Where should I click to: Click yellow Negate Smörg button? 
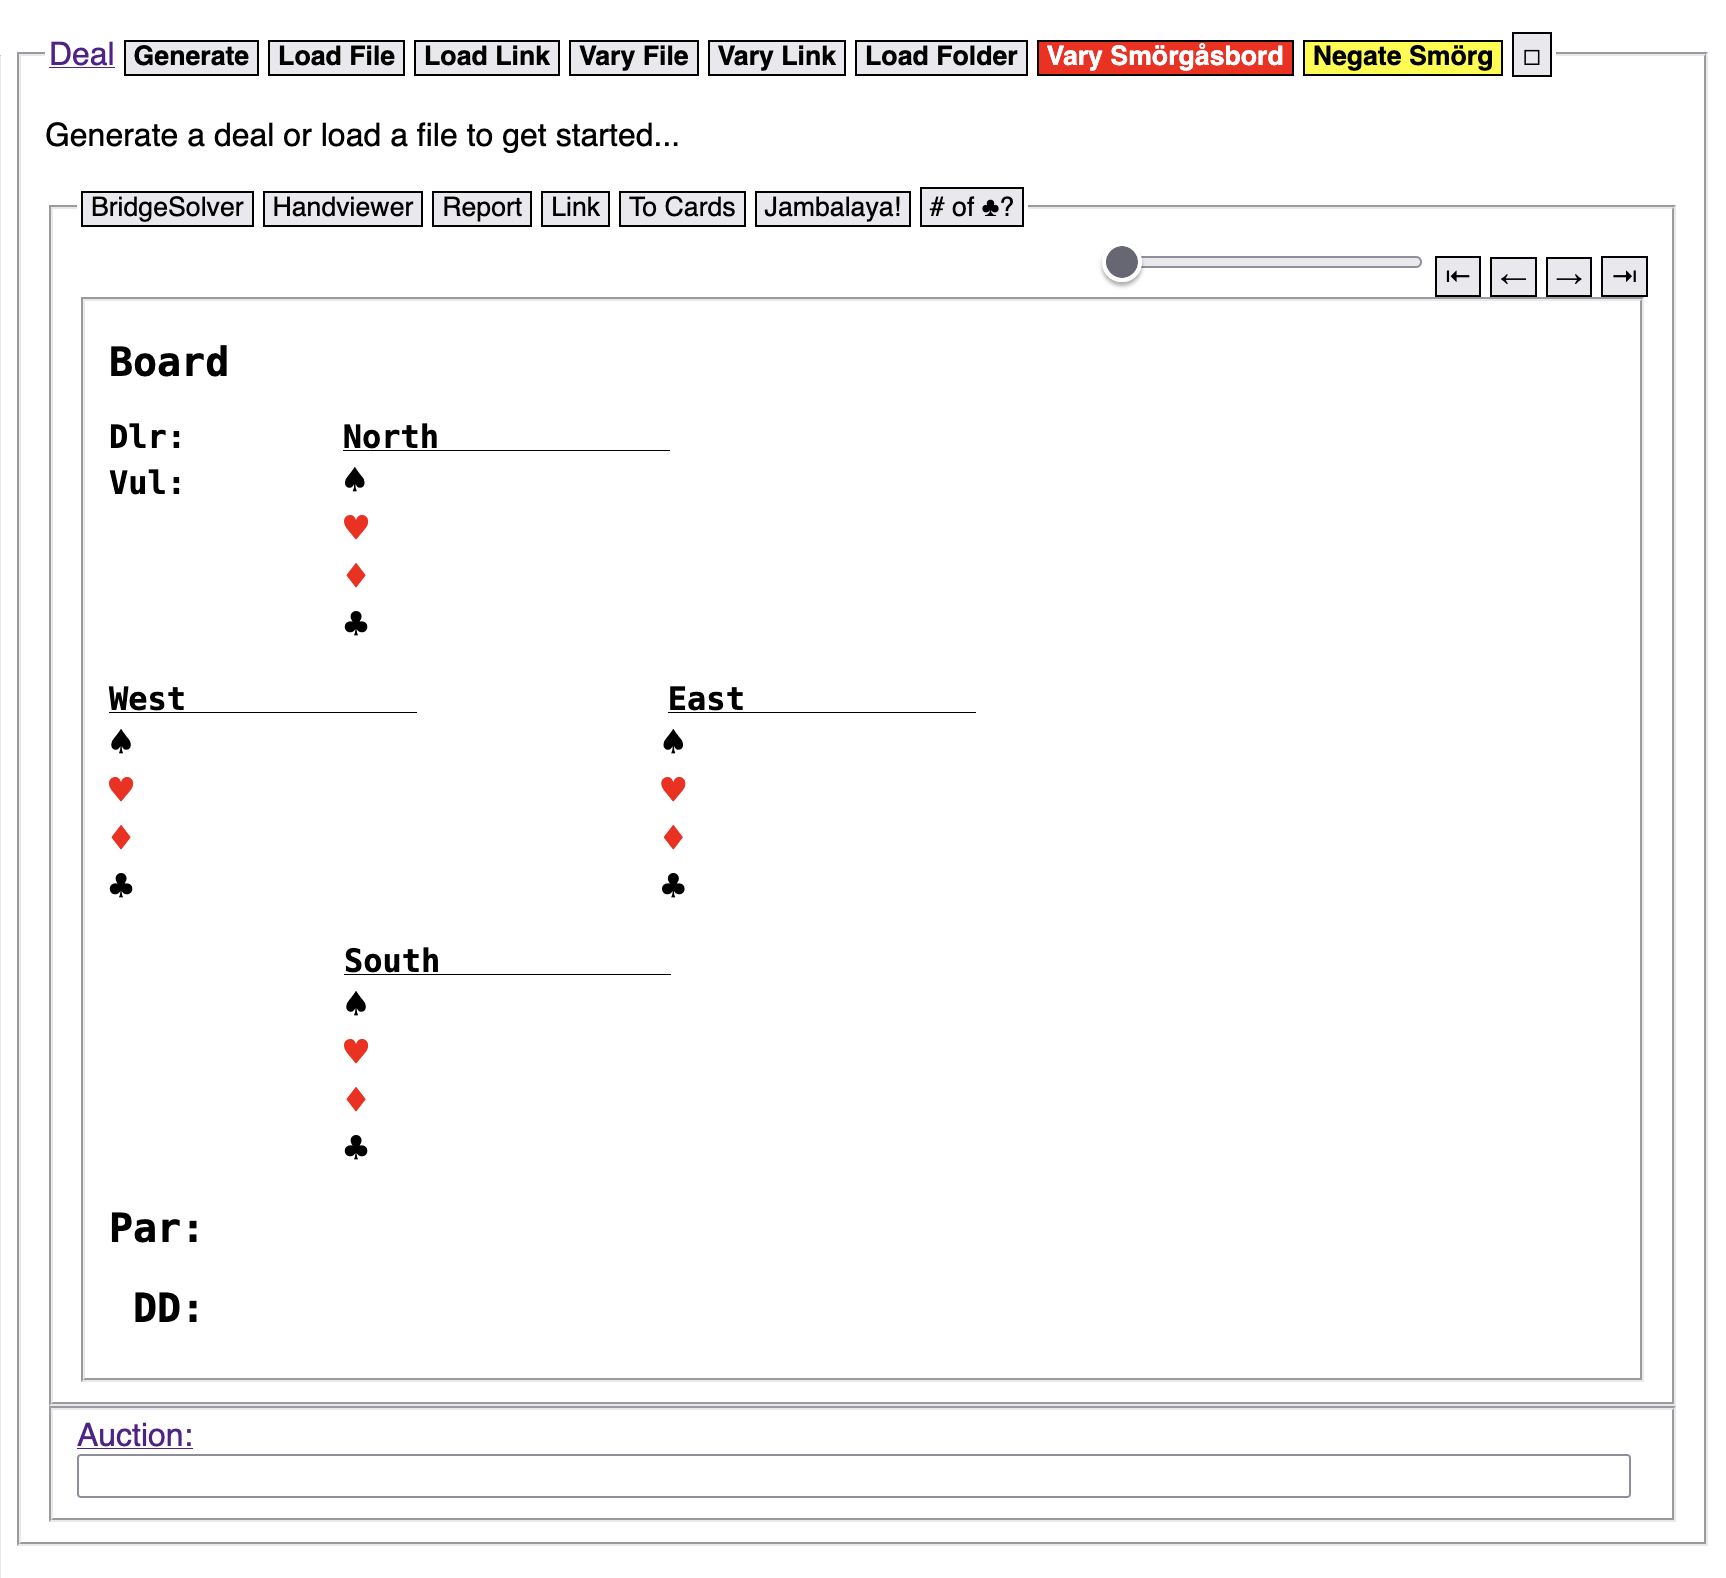[x=1402, y=57]
